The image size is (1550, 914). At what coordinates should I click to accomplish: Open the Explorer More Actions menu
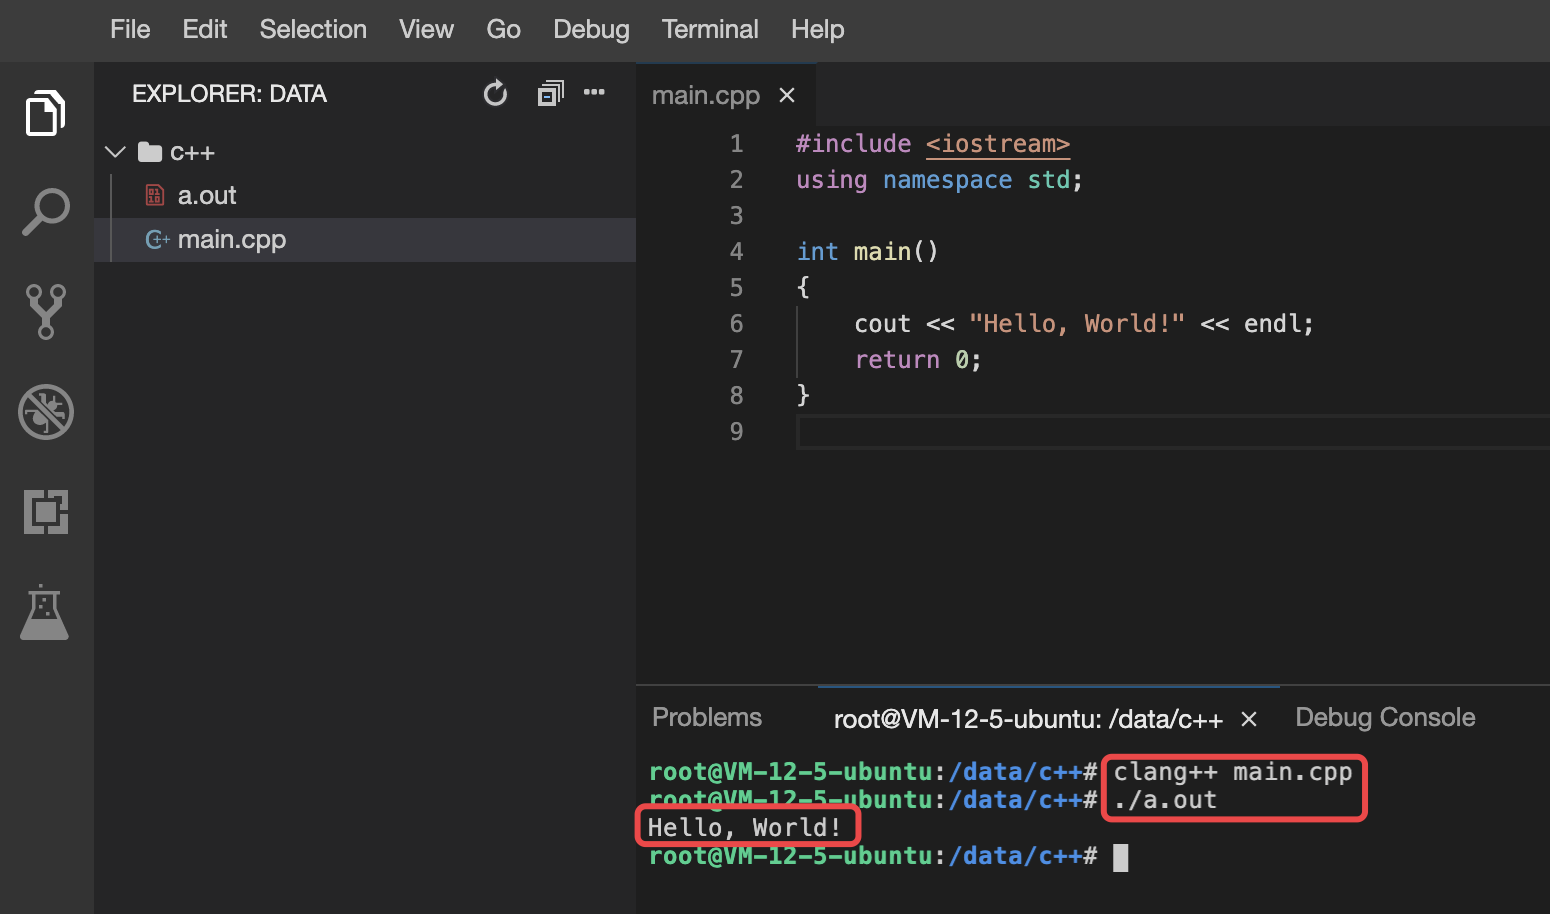[x=594, y=92]
